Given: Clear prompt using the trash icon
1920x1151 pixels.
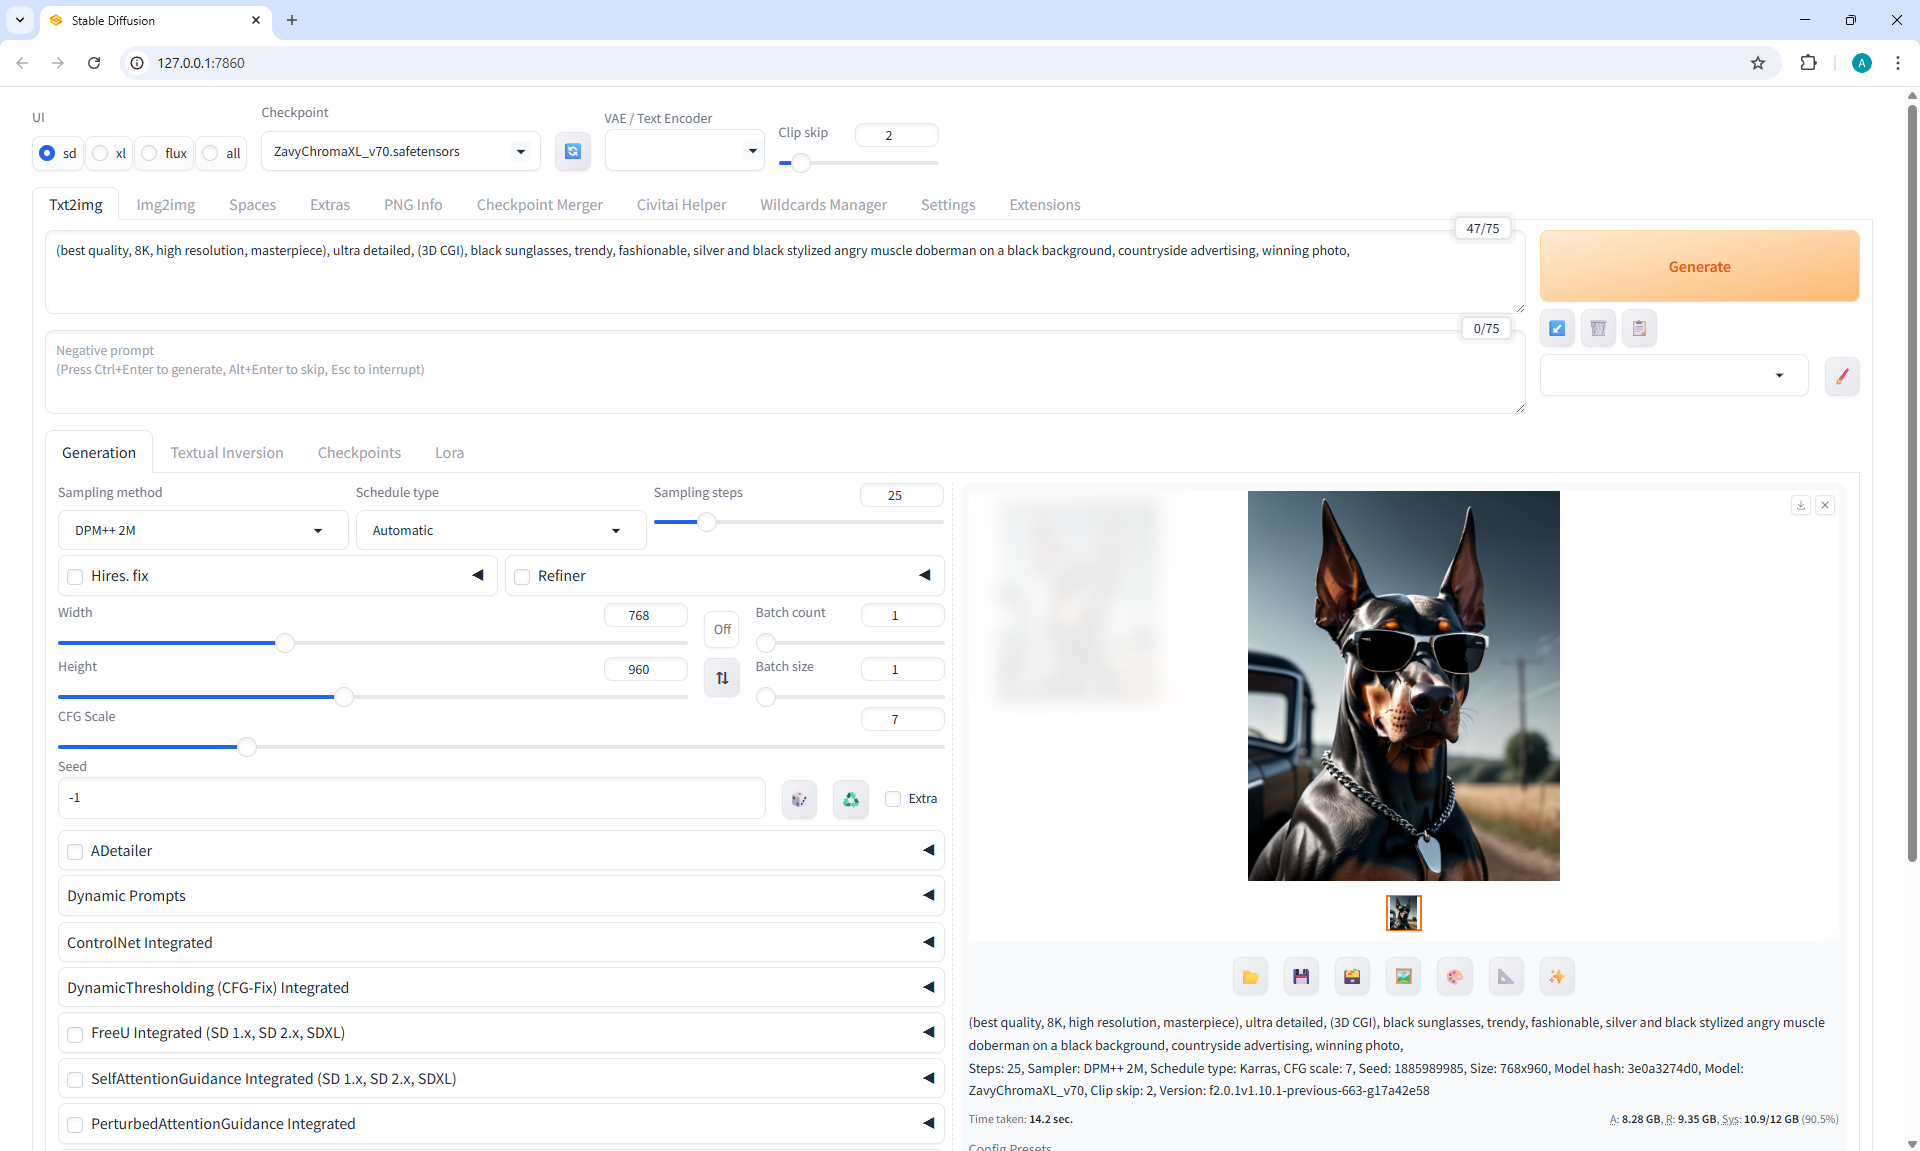Looking at the screenshot, I should click(1598, 328).
